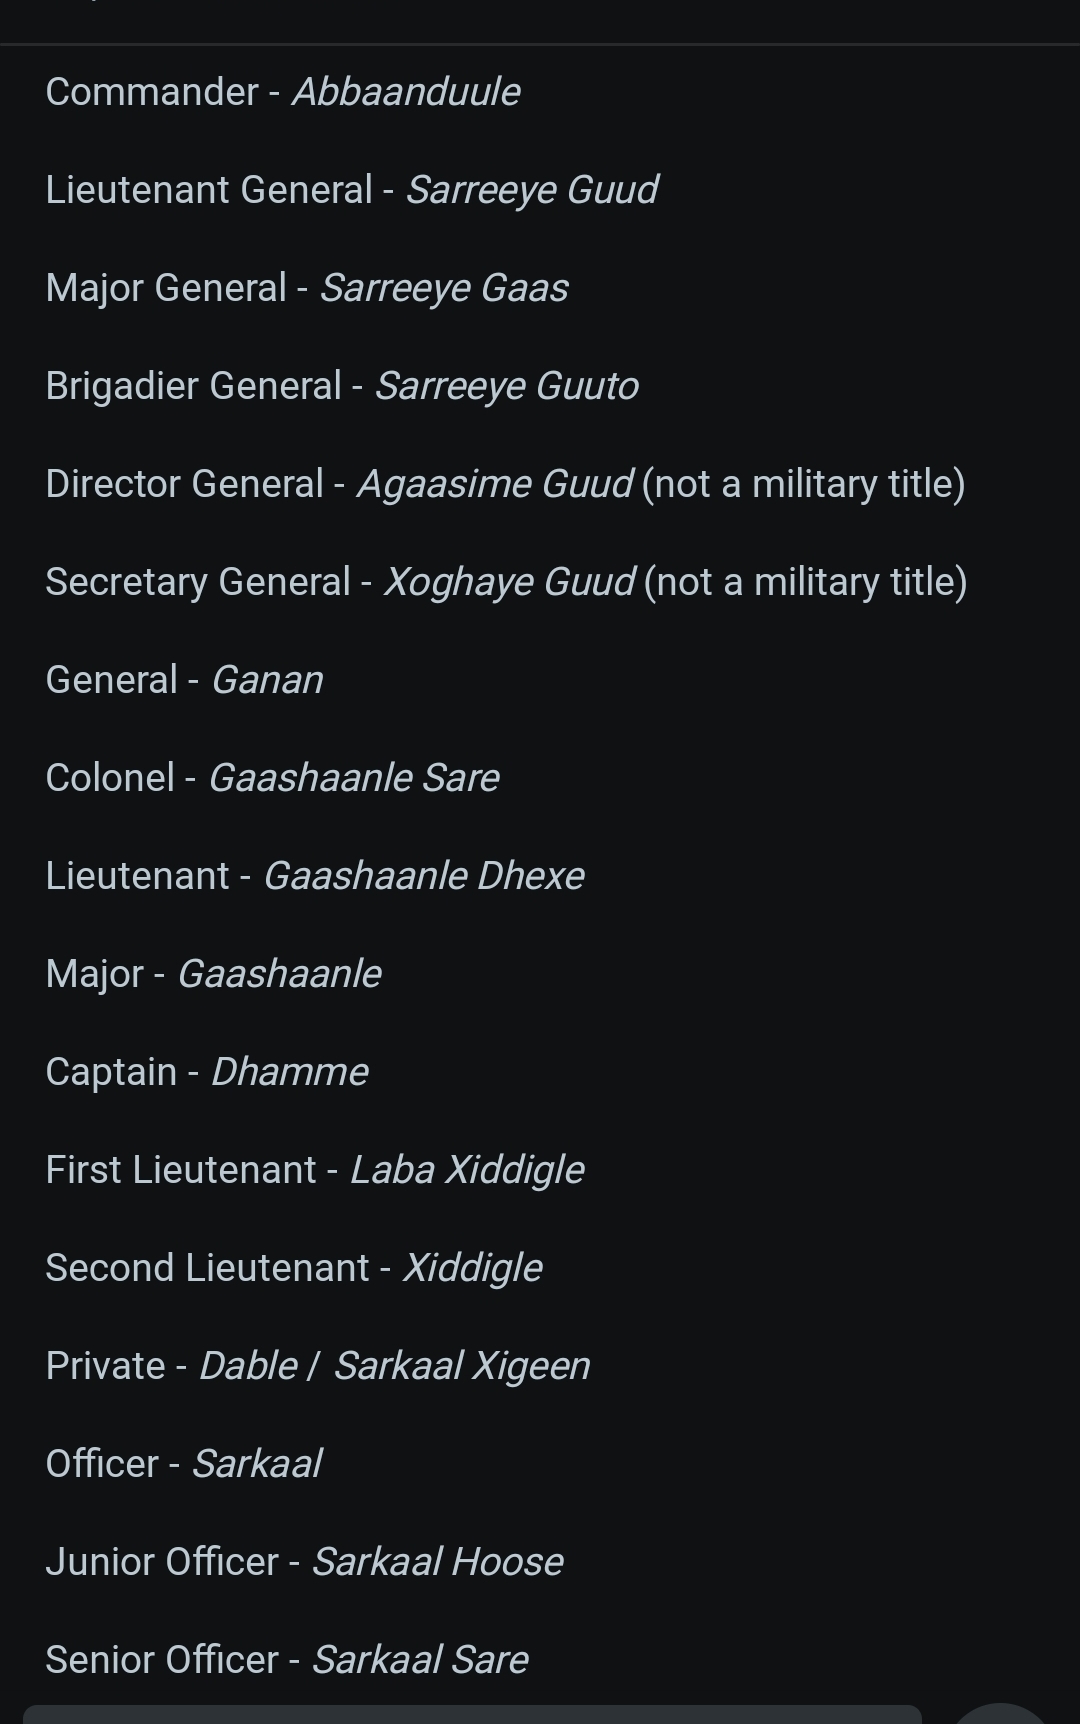The width and height of the screenshot is (1080, 1724).
Task: Tap the Officer - Sarkaal line
Action: [x=184, y=1464]
